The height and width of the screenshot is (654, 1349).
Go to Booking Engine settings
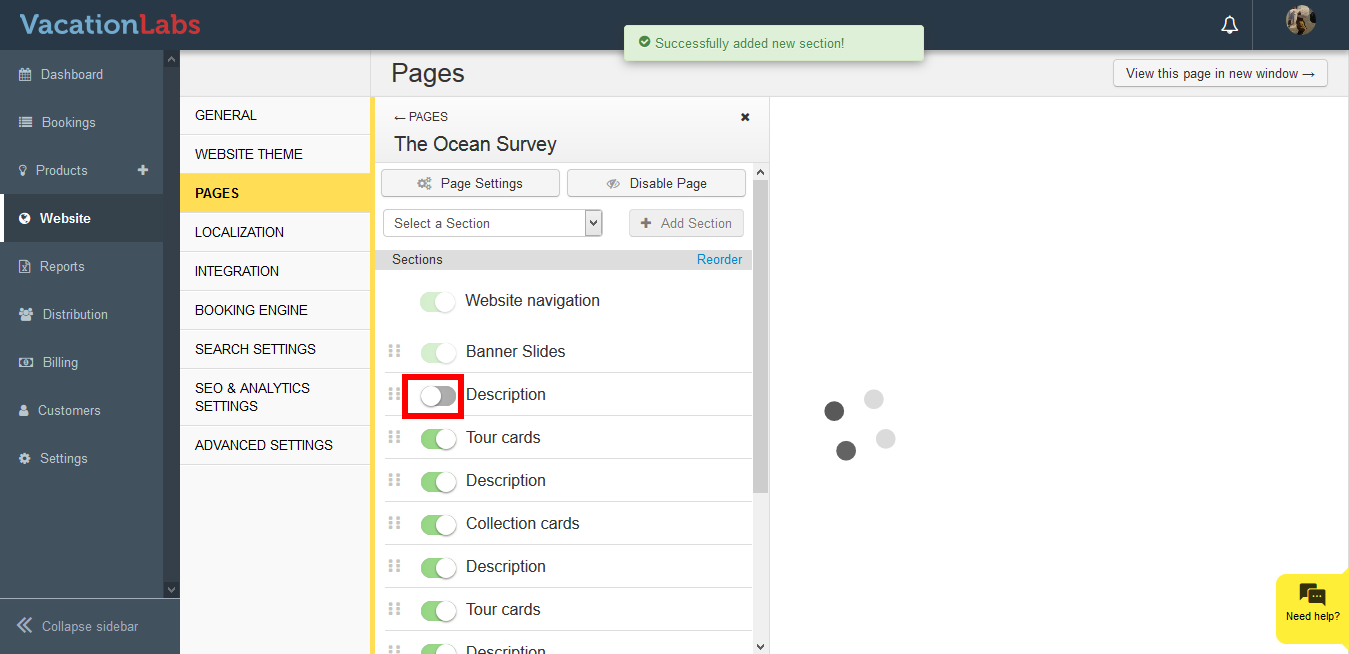tap(251, 310)
